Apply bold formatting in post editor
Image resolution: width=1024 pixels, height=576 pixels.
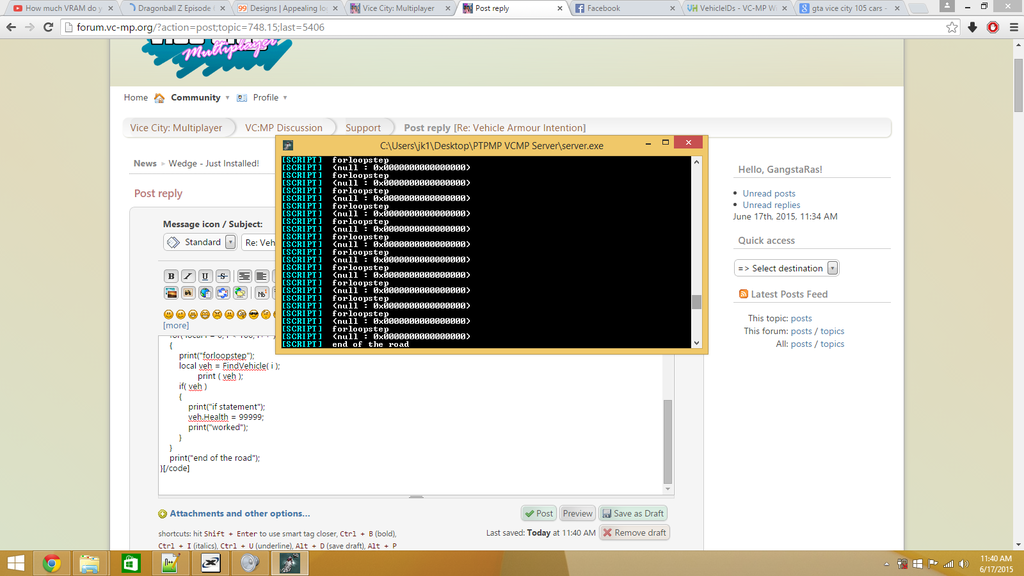pyautogui.click(x=171, y=276)
